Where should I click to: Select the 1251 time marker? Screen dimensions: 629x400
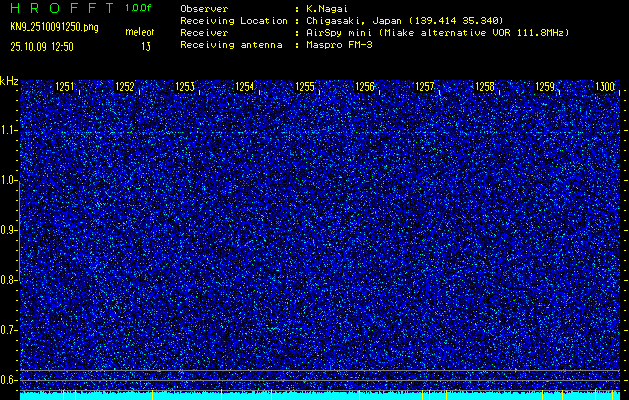pos(65,87)
